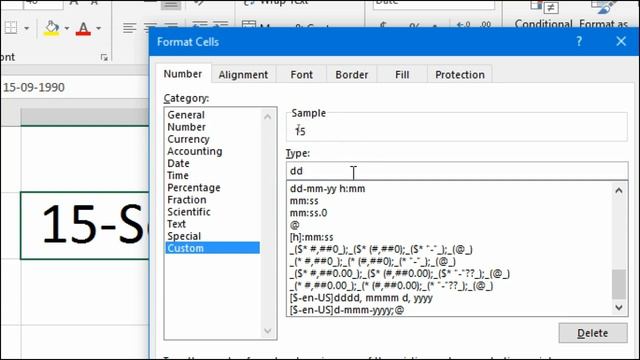This screenshot has height=360, width=640.
Task: Click the Type list scrollbar thumb
Action: [619, 284]
